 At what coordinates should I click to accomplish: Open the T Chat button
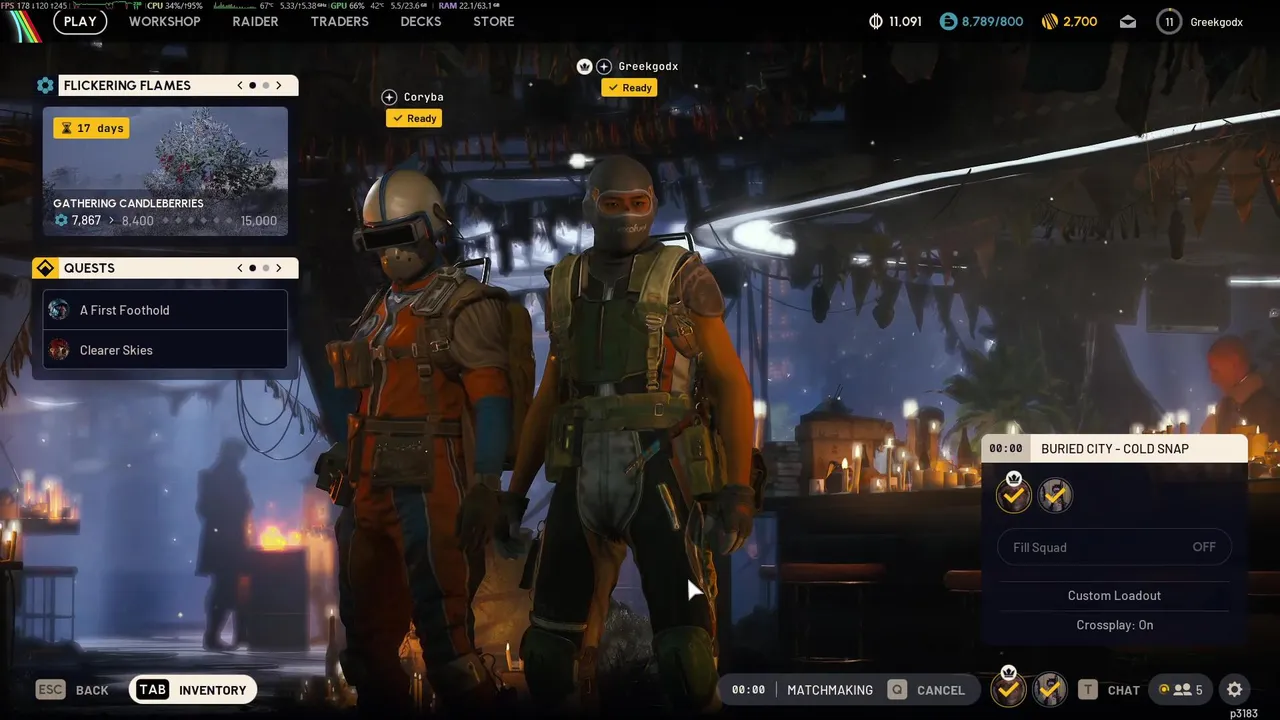tap(1109, 690)
